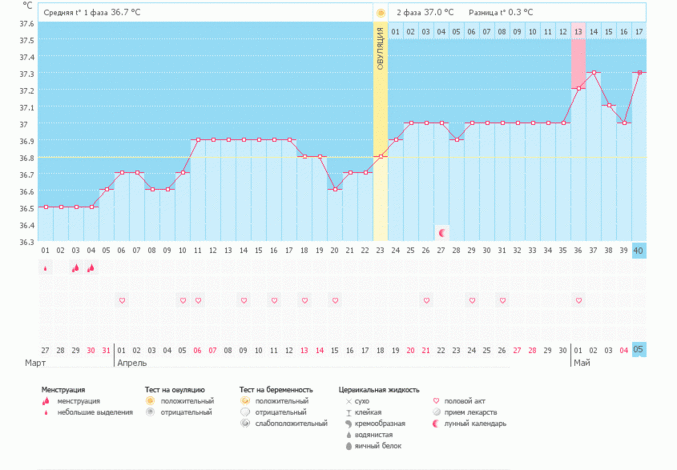Click the heart icon on cycle day 06
This screenshot has height=470, width=677.
pyautogui.click(x=122, y=300)
